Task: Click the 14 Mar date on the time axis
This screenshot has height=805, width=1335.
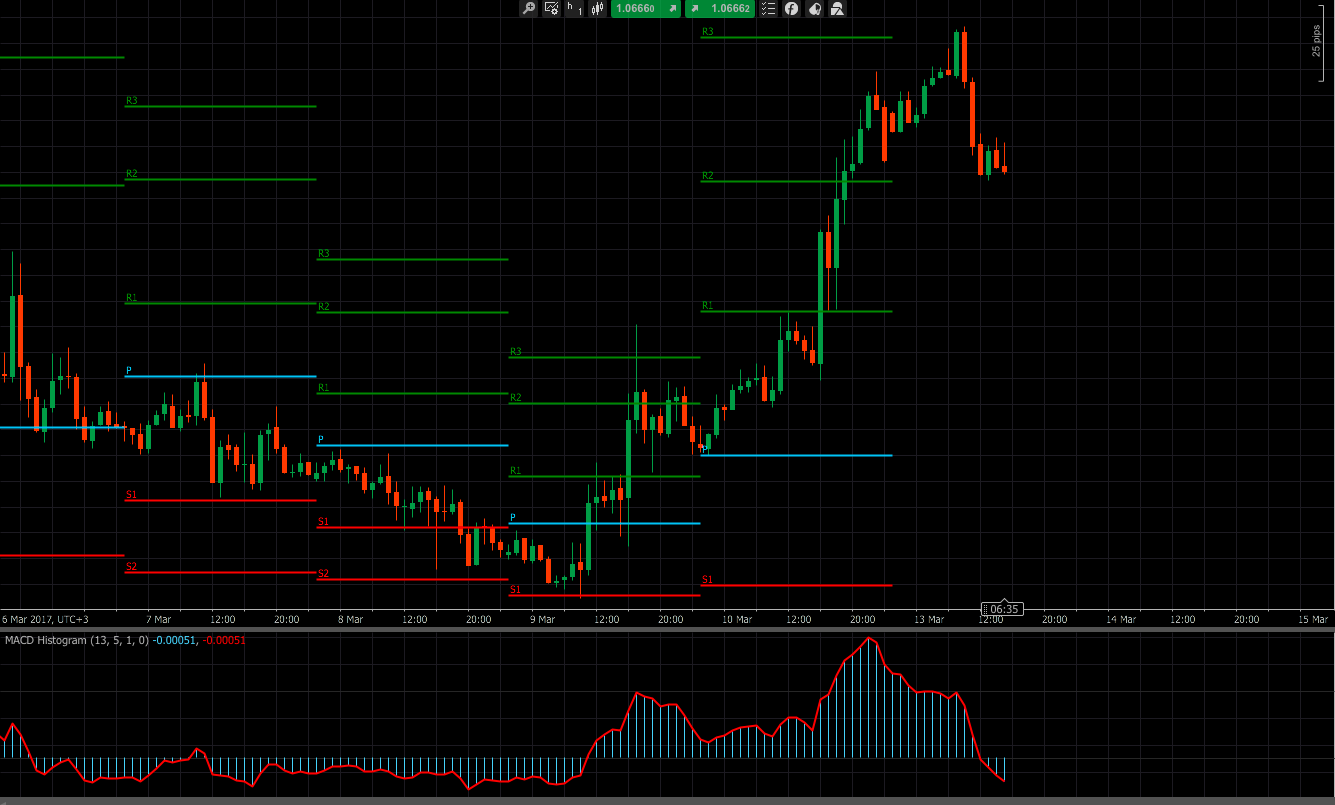Action: point(1121,619)
